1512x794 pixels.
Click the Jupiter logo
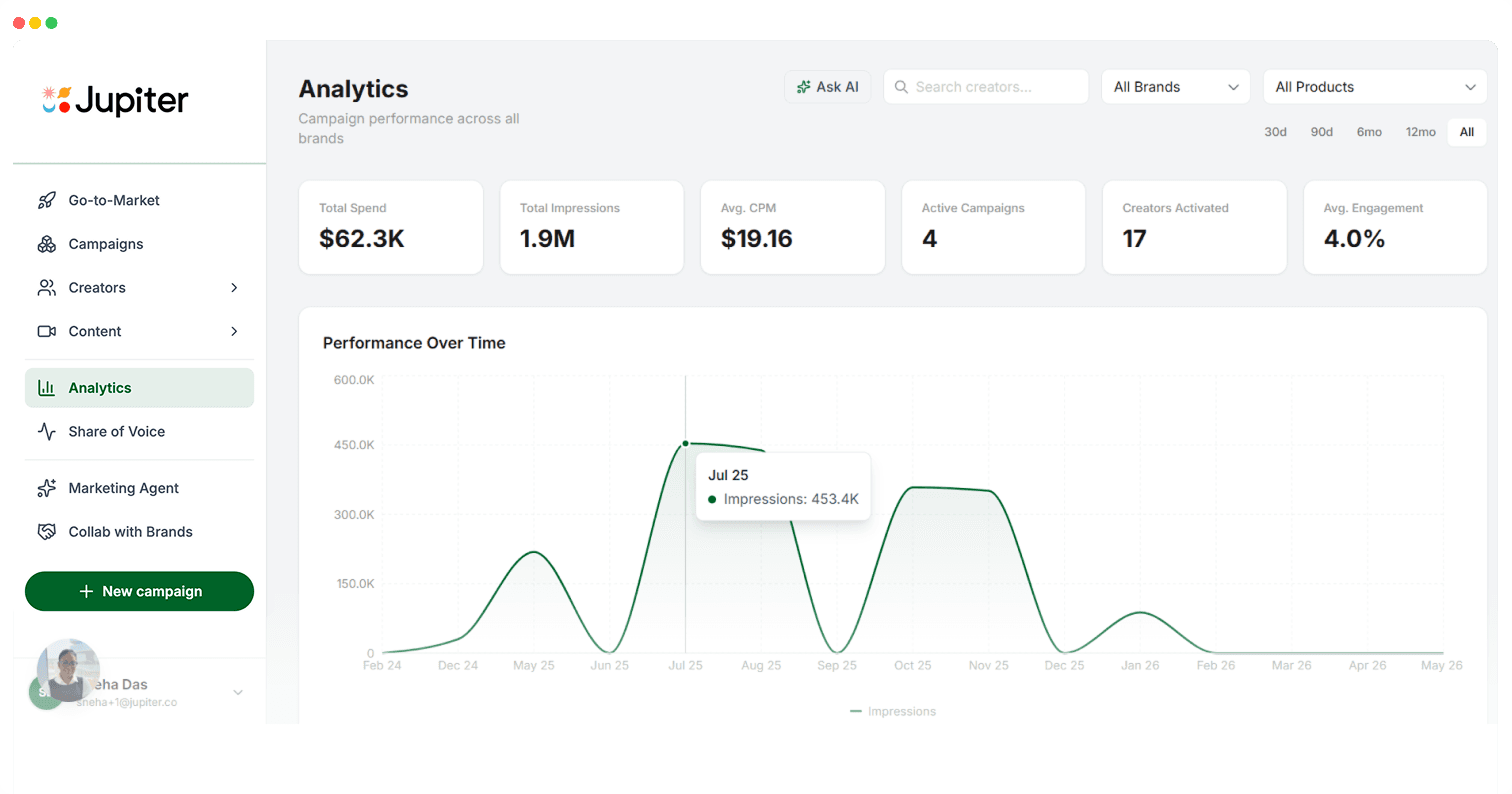pyautogui.click(x=113, y=100)
